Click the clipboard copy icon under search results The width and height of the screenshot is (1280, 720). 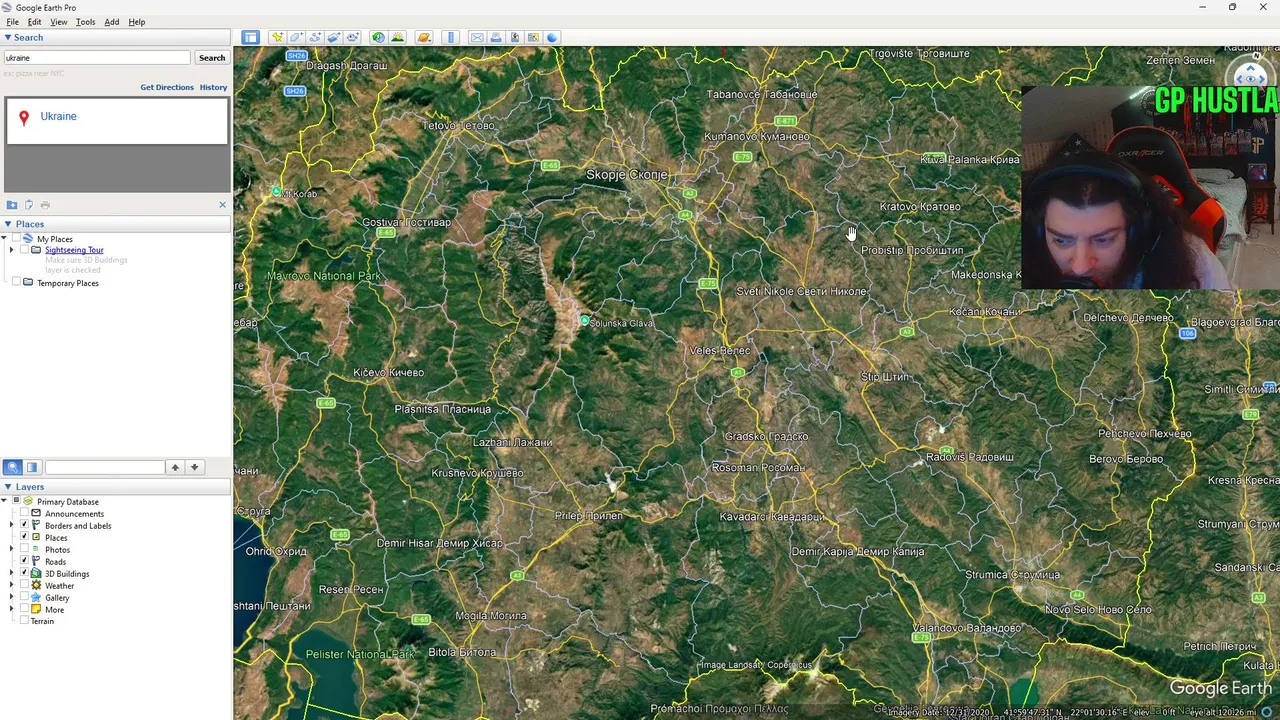[x=29, y=205]
